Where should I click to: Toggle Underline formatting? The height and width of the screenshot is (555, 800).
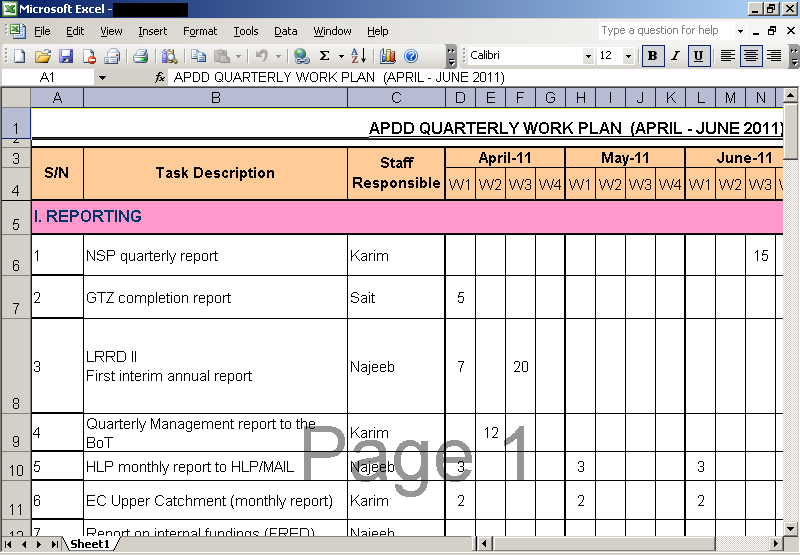(699, 56)
